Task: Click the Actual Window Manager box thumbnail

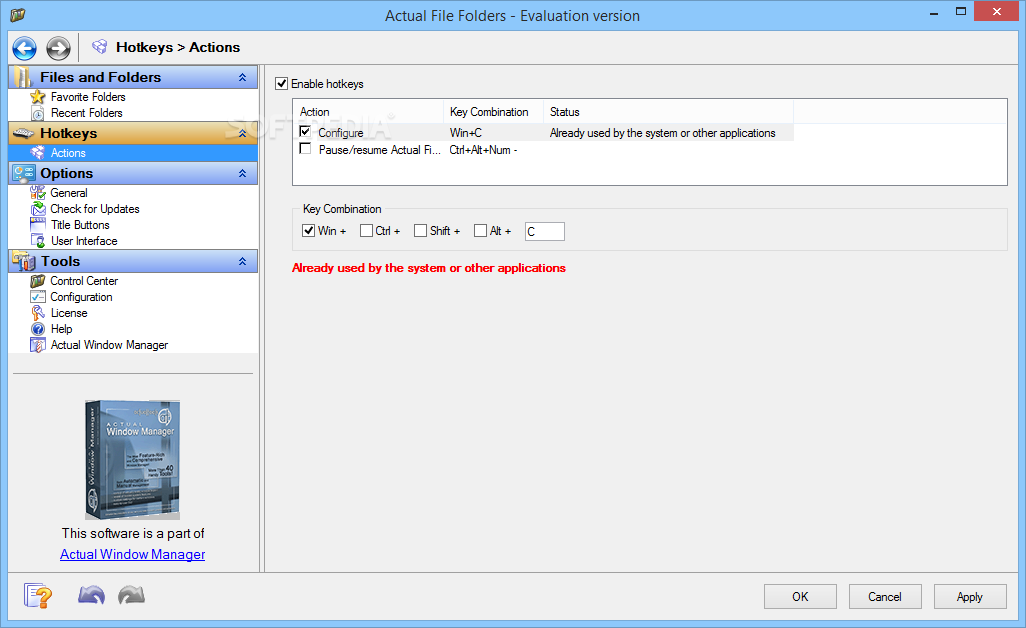Action: coord(132,460)
